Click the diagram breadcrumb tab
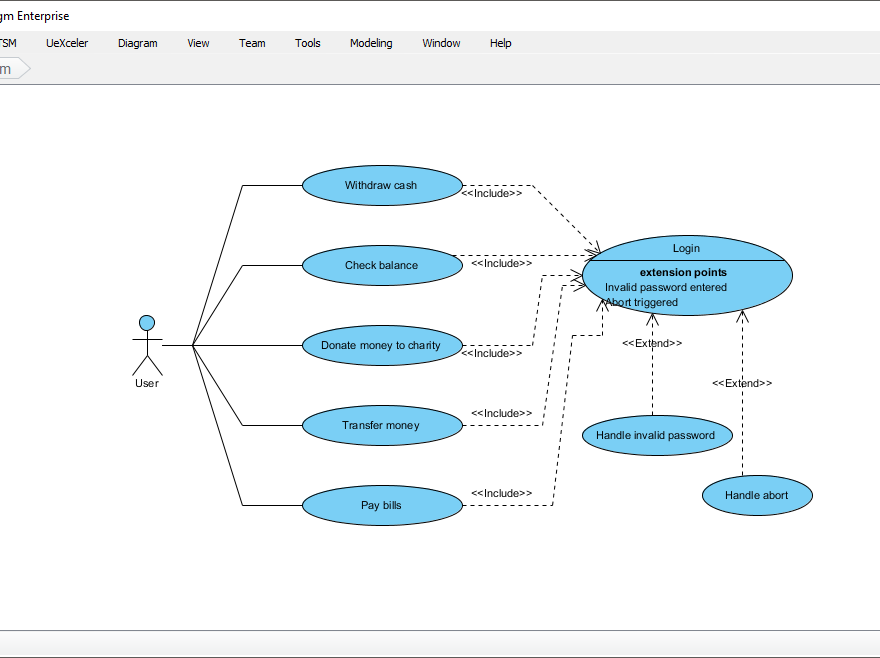The height and width of the screenshot is (658, 880). (x=10, y=68)
